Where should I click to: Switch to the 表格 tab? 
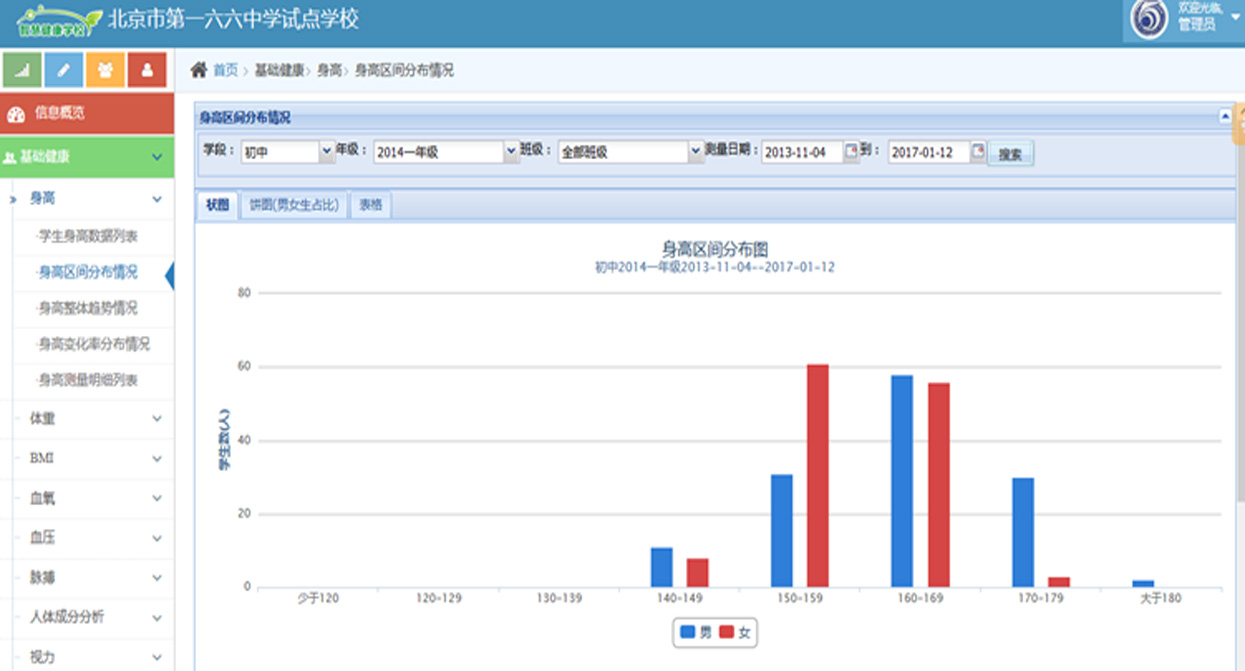(371, 205)
